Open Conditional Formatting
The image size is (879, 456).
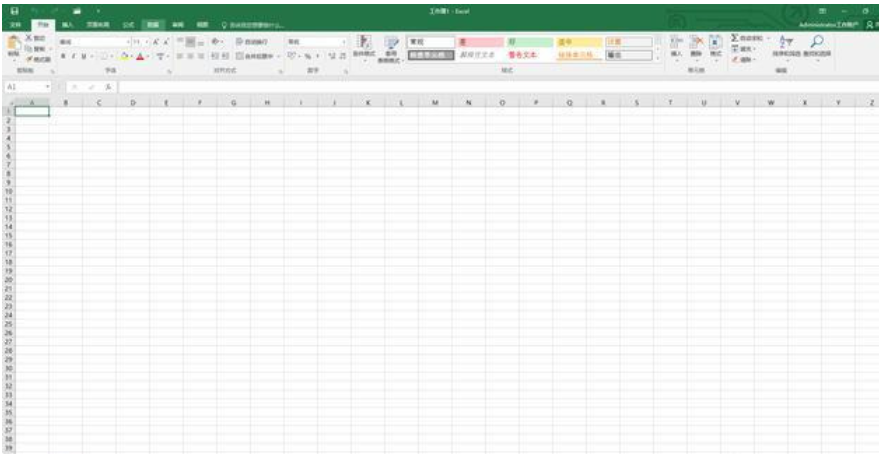click(364, 48)
